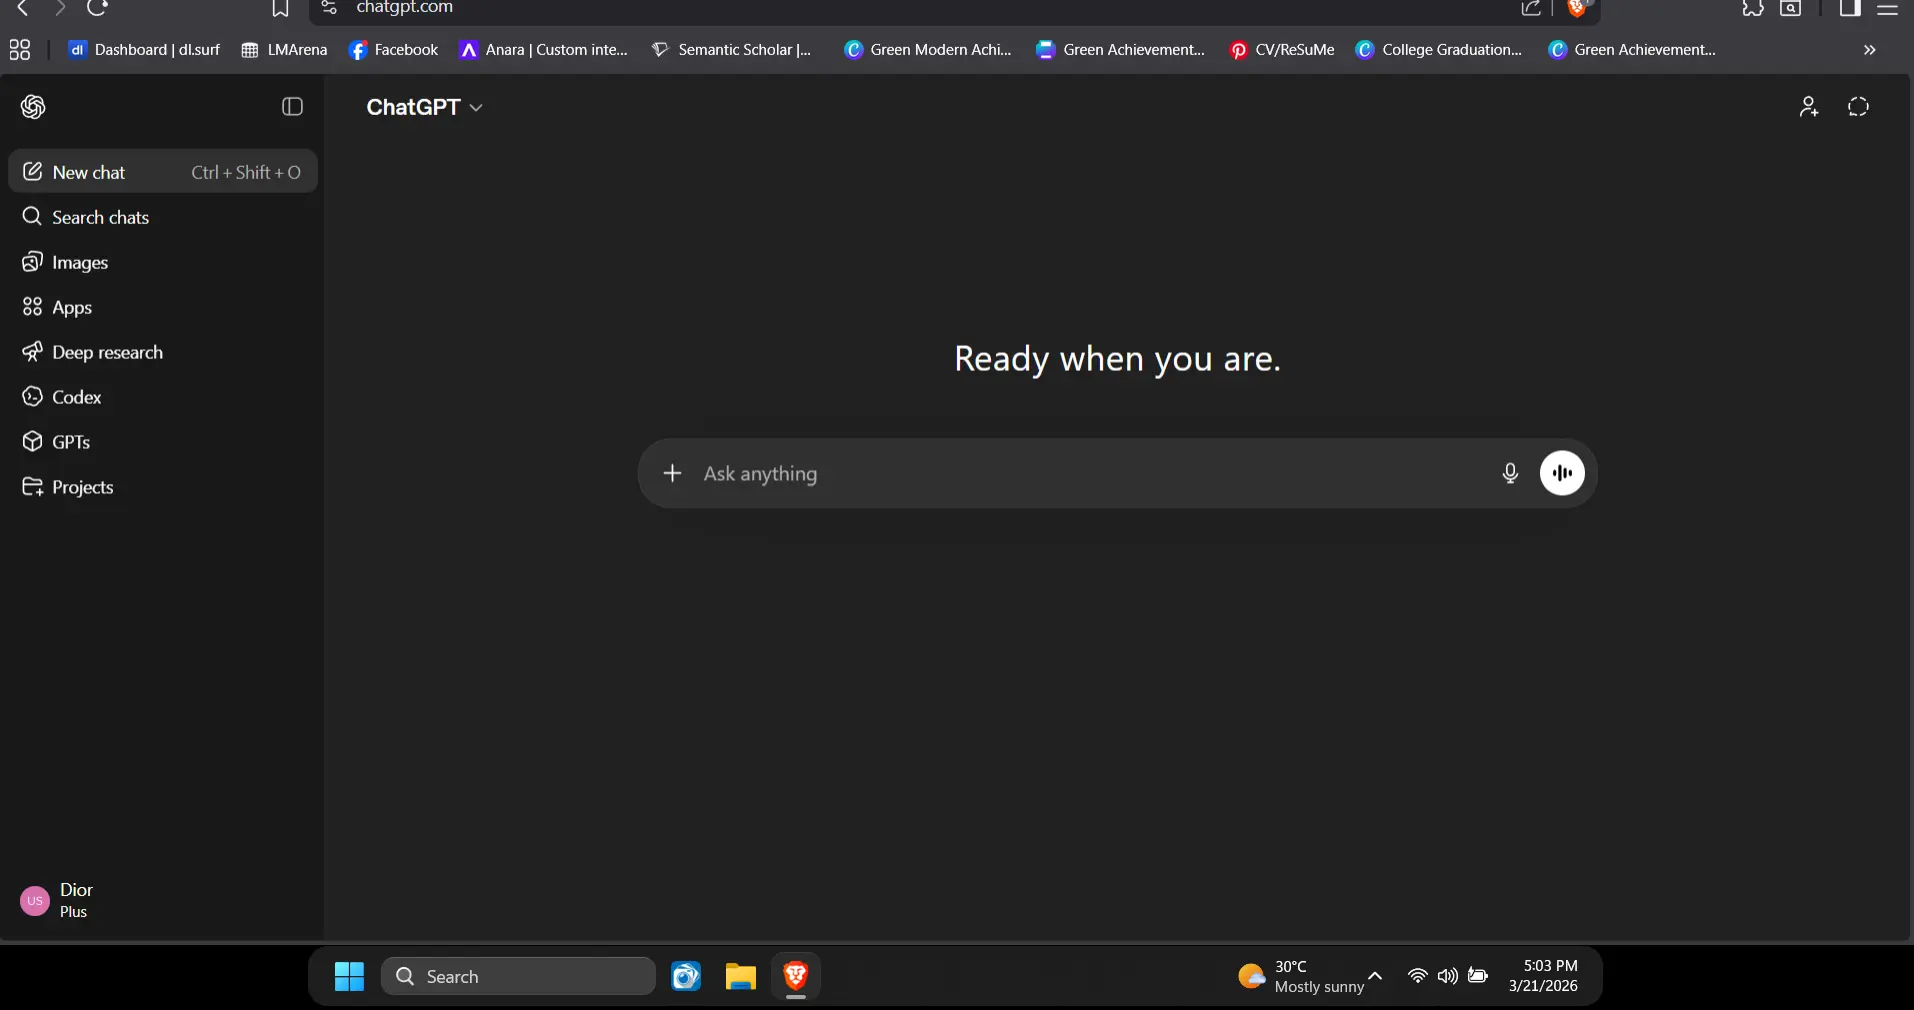Open Wi-Fi network settings in the tray
Viewport: 1914px width, 1010px height.
click(x=1417, y=976)
